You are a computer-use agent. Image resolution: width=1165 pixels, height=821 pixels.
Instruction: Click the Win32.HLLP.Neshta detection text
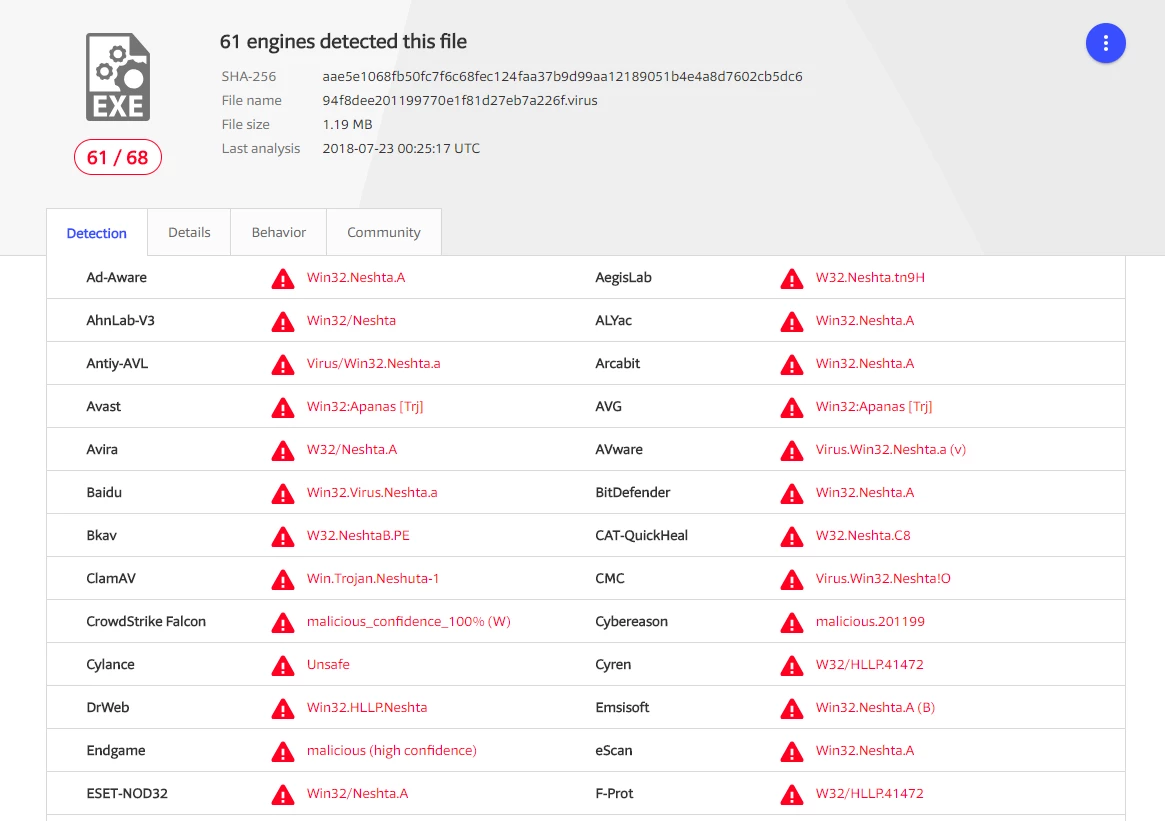(367, 707)
